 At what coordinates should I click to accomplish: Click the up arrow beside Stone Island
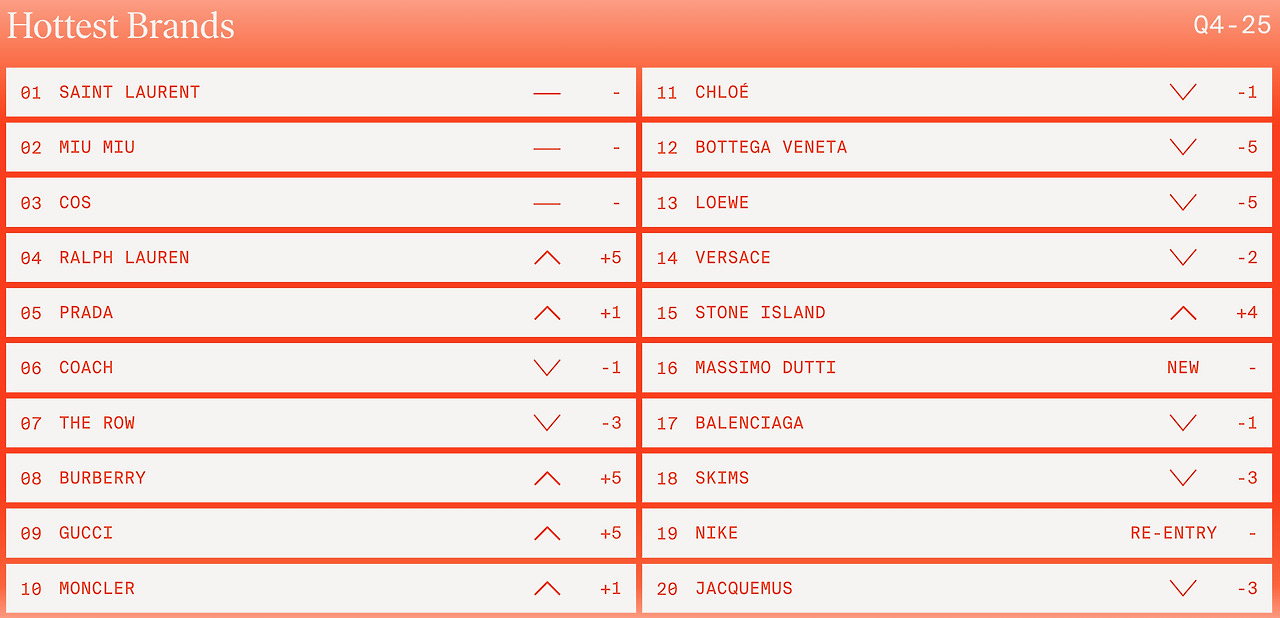(1183, 312)
